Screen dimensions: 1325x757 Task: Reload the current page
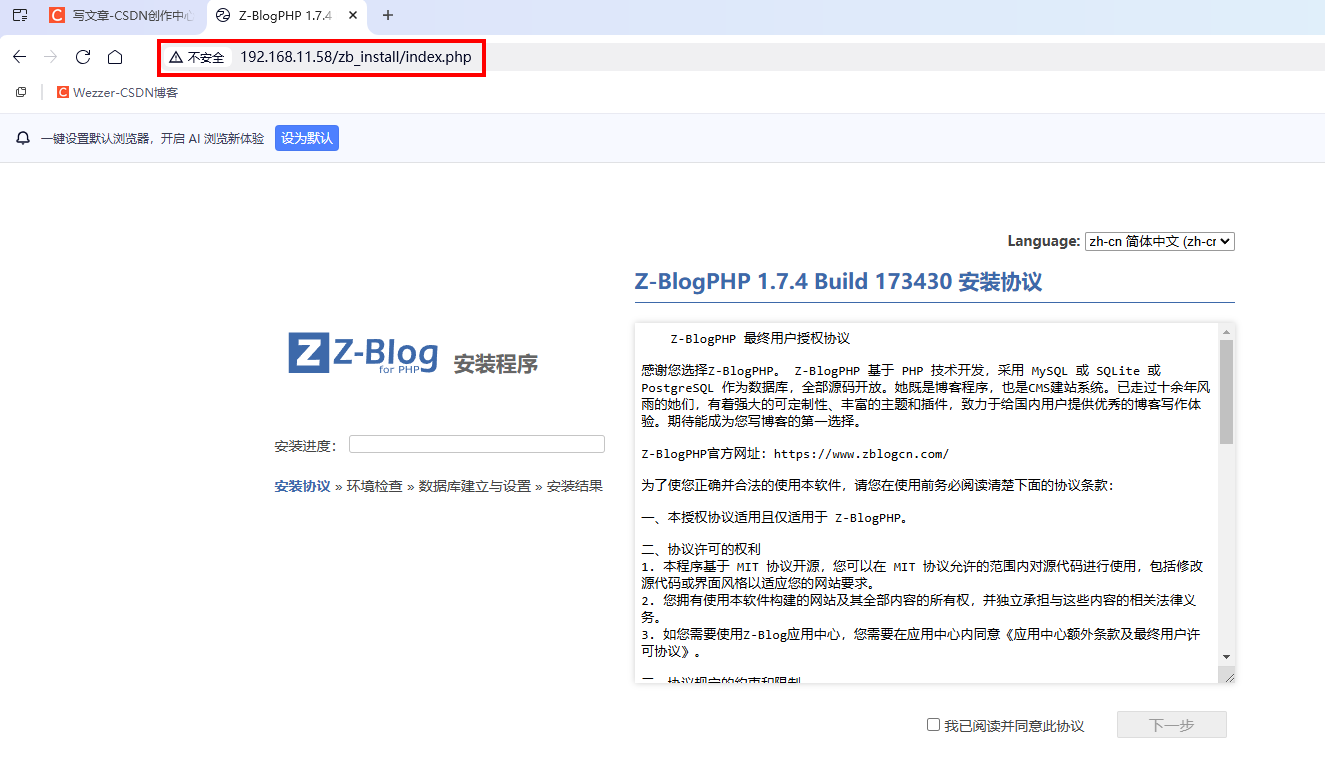[83, 57]
